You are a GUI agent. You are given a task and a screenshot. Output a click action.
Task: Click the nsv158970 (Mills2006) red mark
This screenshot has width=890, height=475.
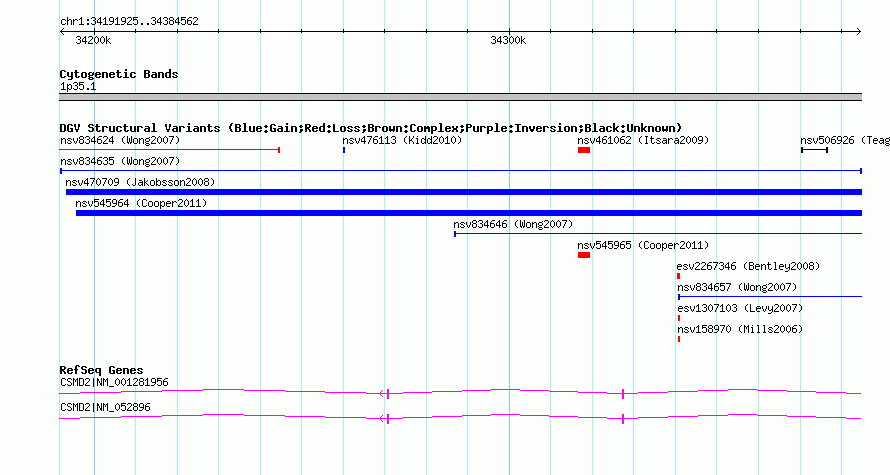pyautogui.click(x=679, y=339)
